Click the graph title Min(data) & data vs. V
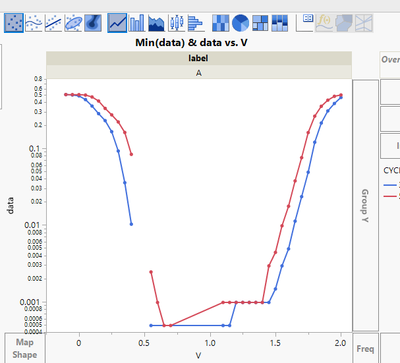Image resolution: width=400 pixels, height=363 pixels. (x=191, y=43)
